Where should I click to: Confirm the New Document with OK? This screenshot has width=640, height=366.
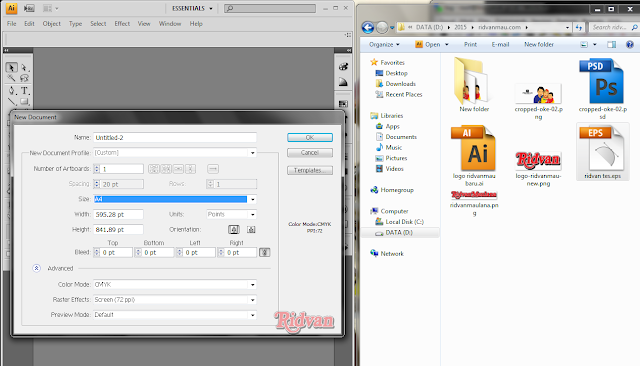click(x=310, y=138)
